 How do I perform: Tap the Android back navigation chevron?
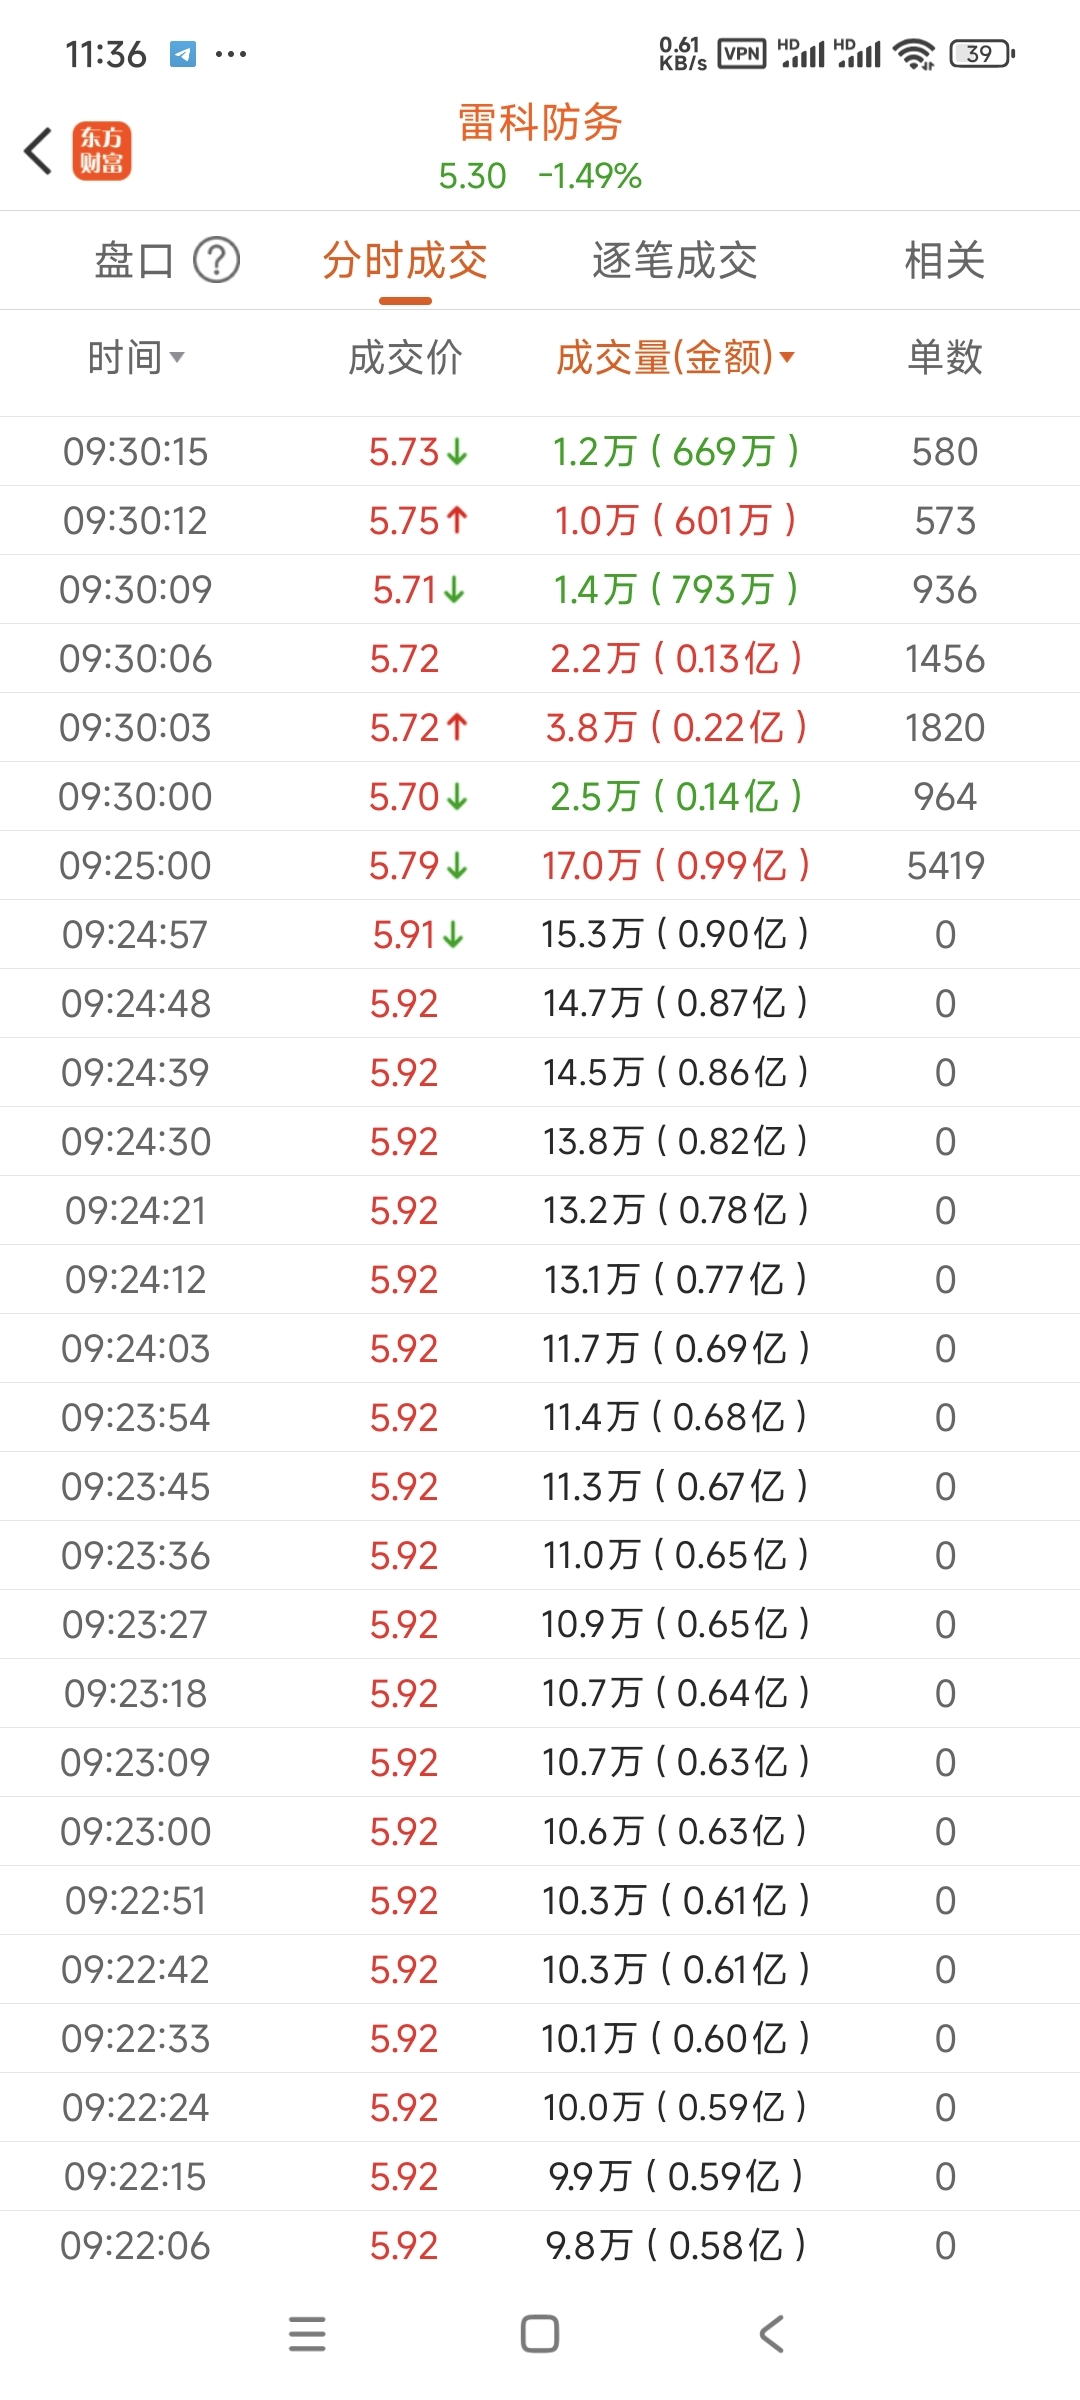tap(772, 2334)
